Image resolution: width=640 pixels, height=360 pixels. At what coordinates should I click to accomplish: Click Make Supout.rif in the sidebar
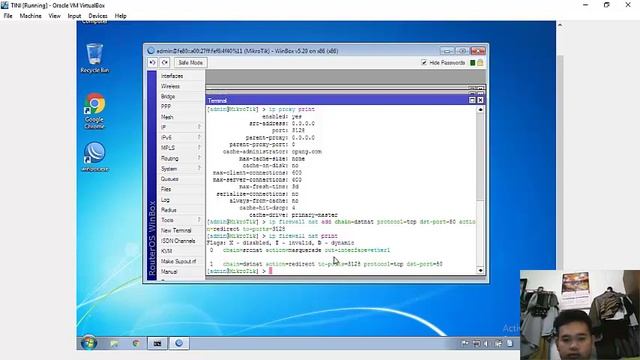pos(178,261)
